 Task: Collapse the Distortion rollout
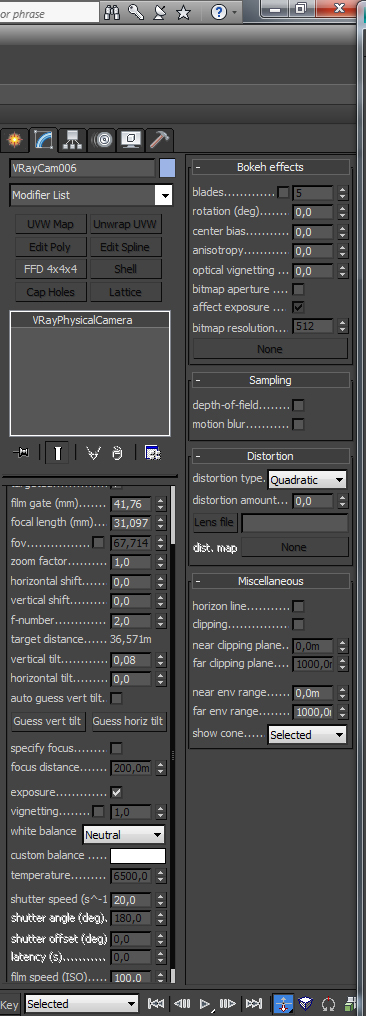point(270,456)
